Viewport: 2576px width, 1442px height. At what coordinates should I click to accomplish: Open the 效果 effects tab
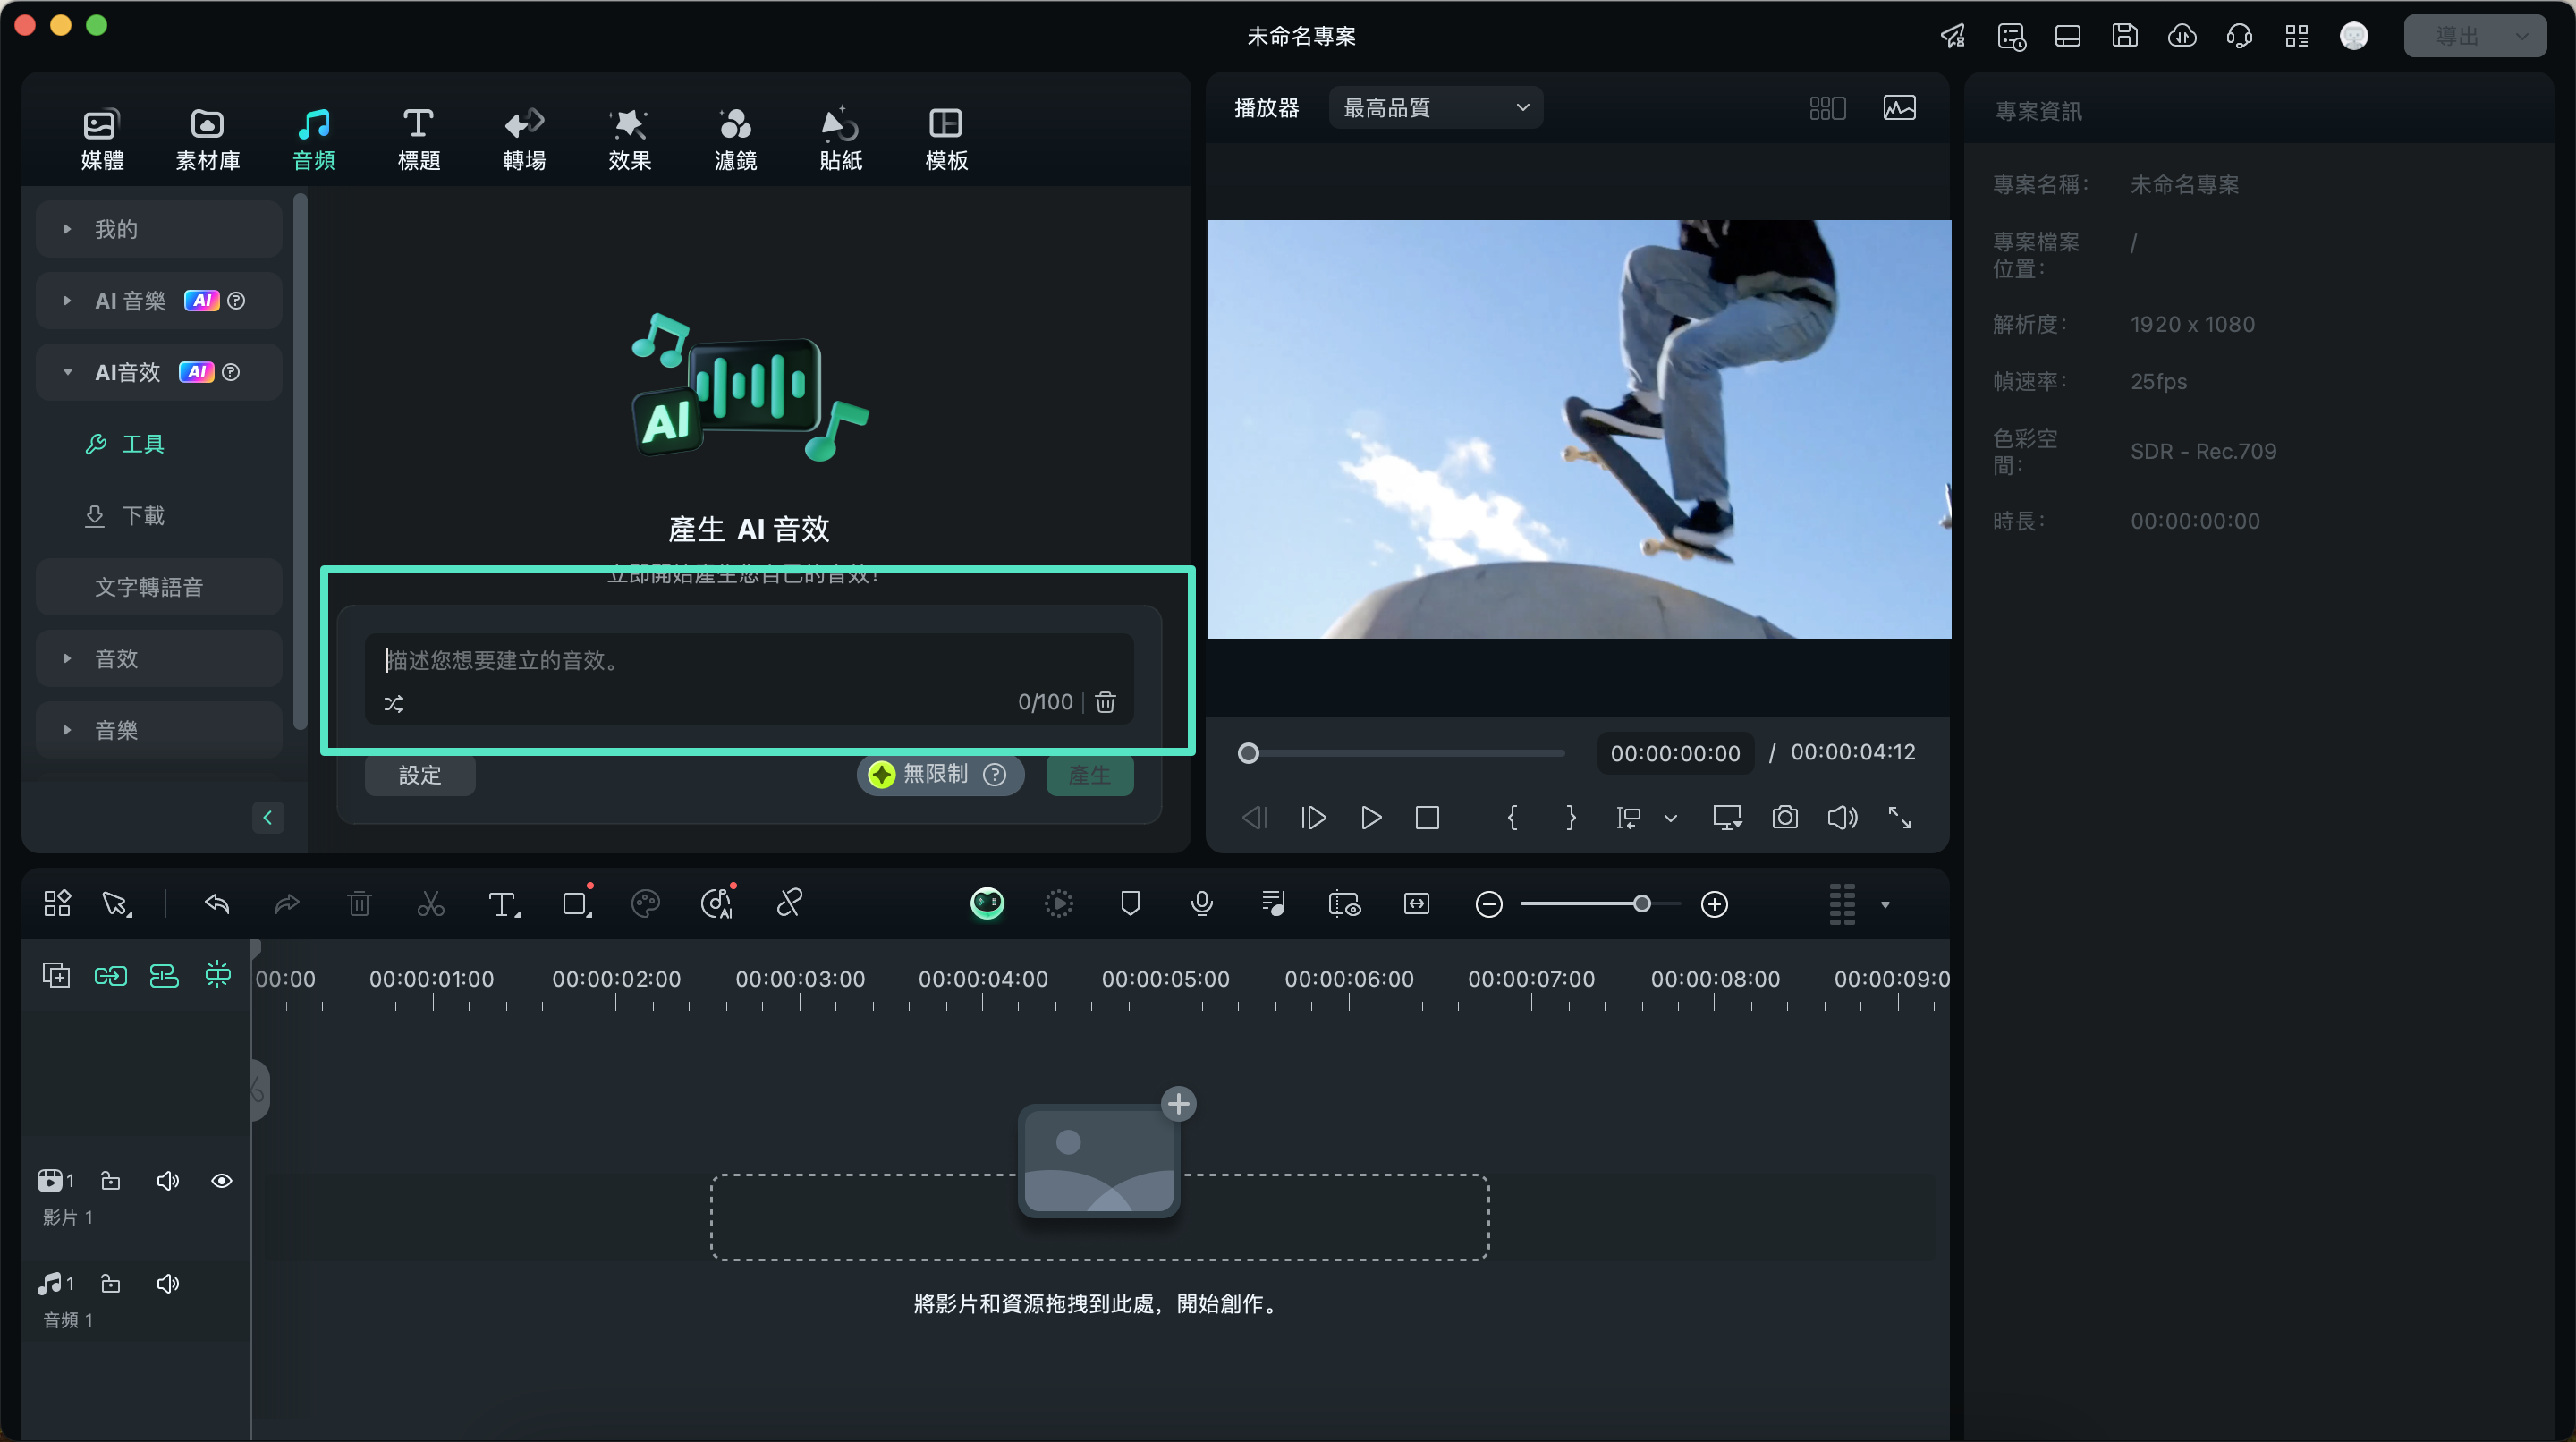(x=629, y=139)
